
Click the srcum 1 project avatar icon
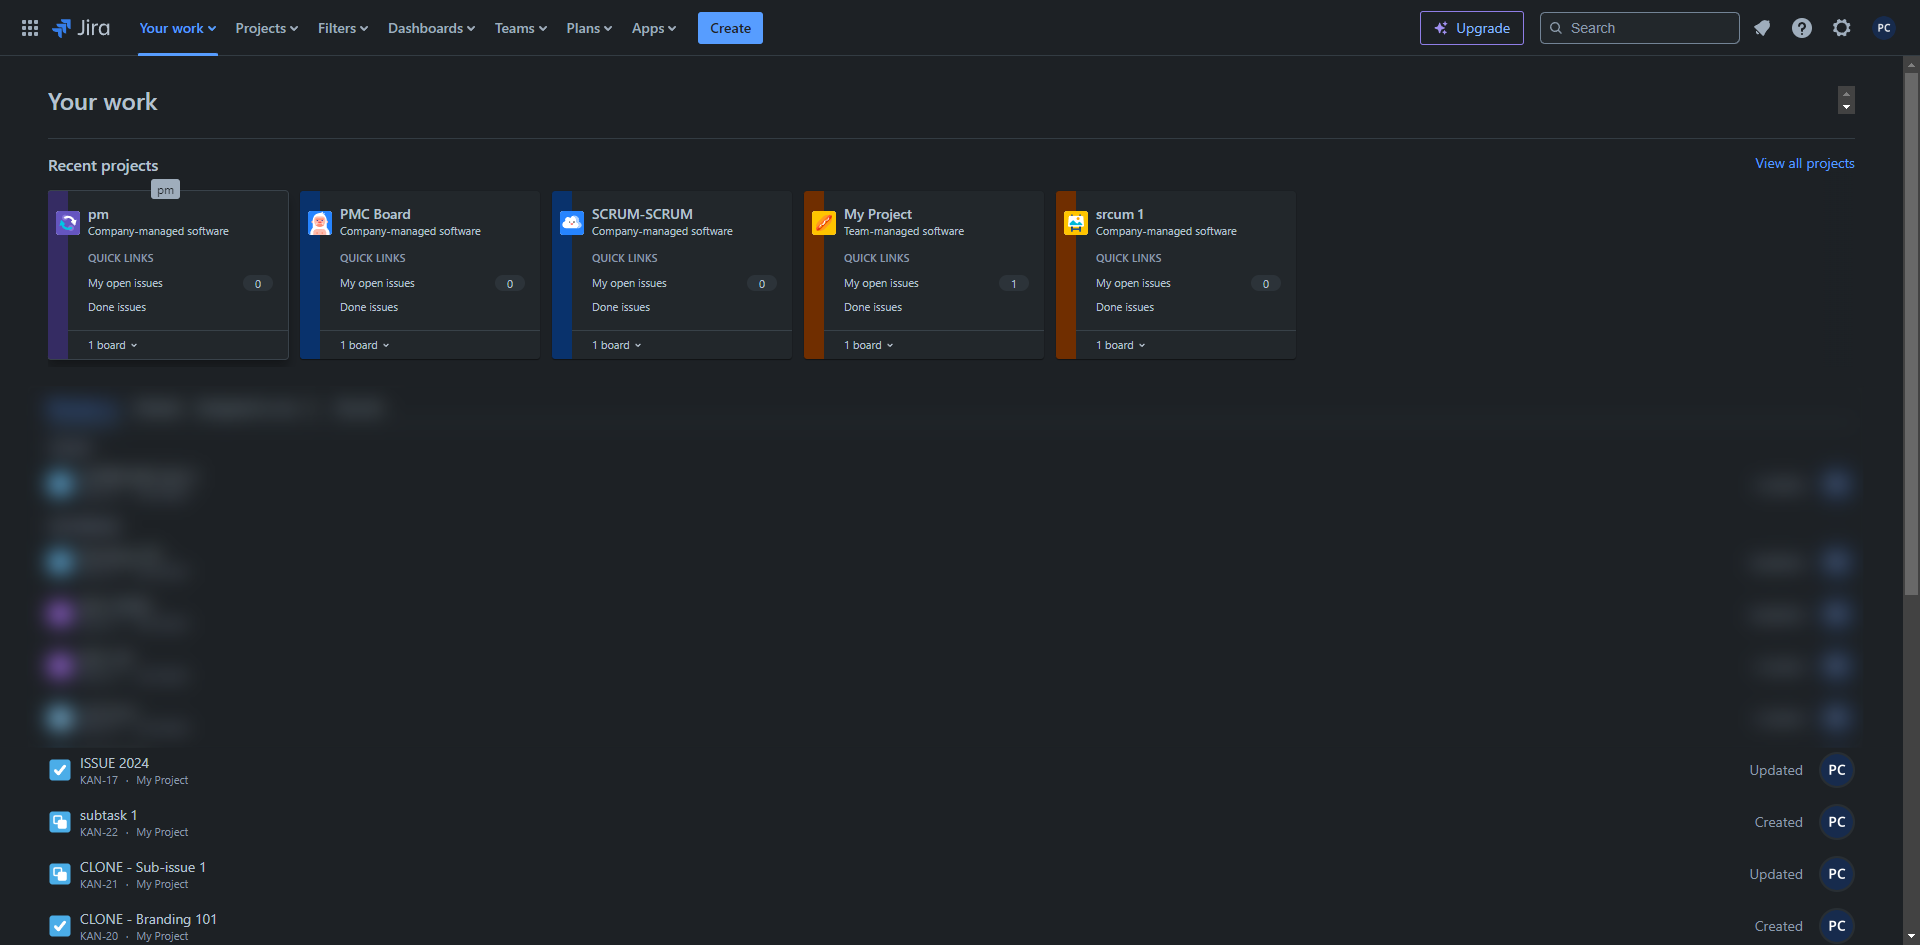tap(1076, 223)
